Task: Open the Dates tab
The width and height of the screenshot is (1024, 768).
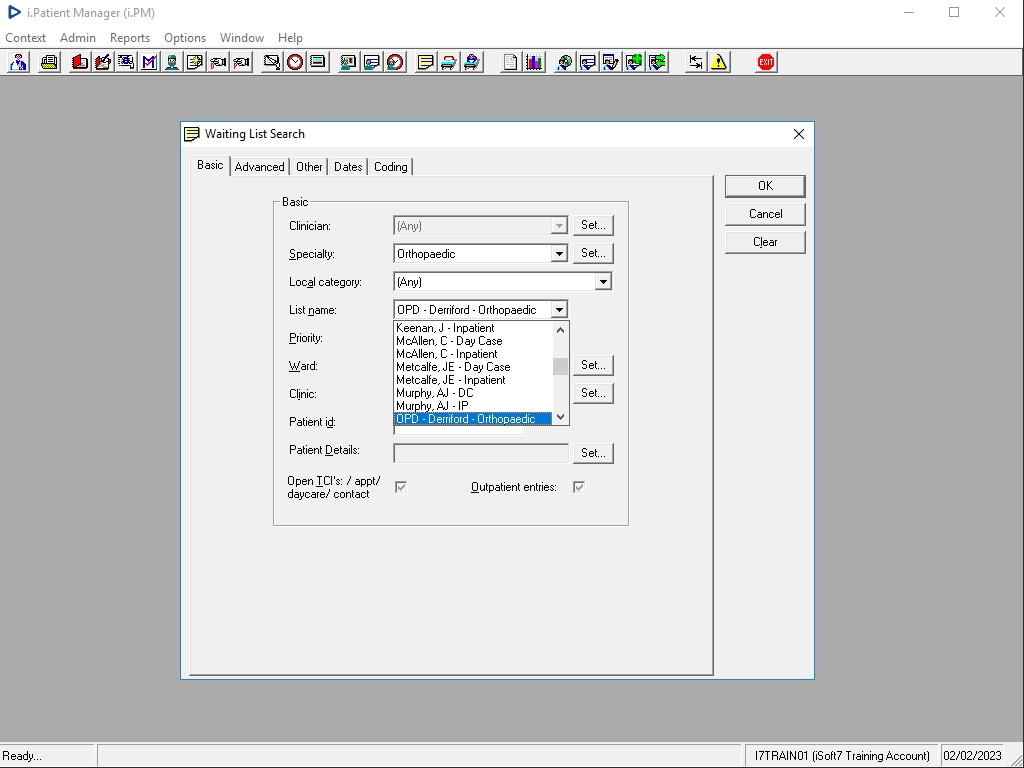Action: click(348, 167)
